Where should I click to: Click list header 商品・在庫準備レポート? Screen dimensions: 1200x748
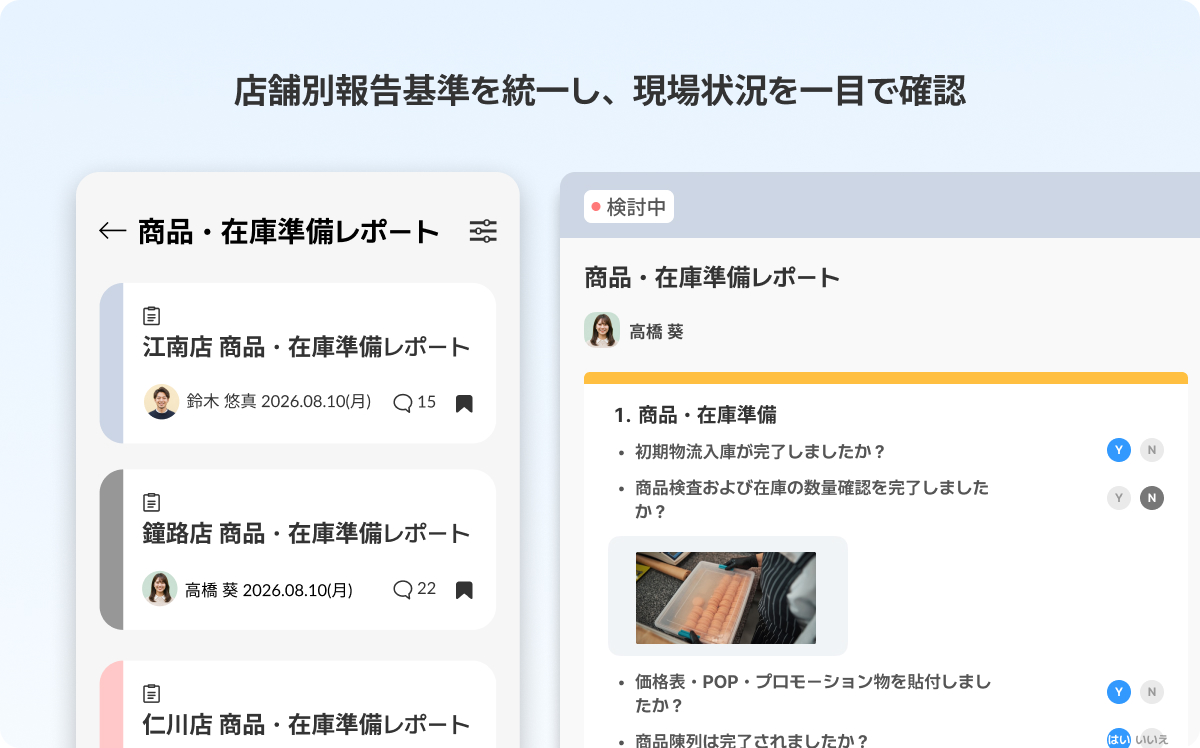[x=289, y=232]
